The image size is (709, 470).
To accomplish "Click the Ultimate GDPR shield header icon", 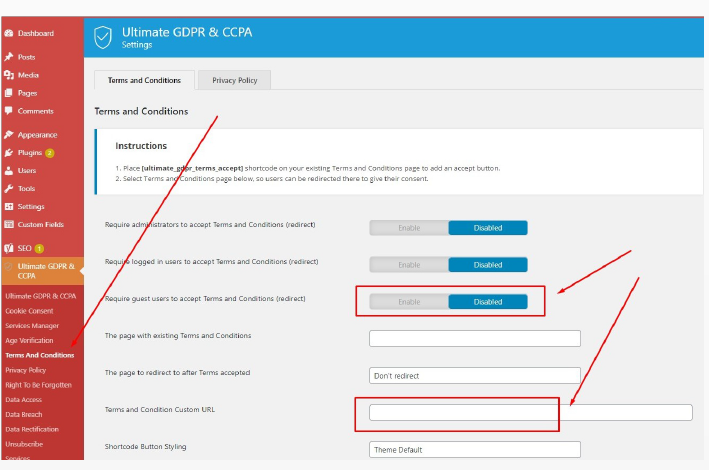I will pos(103,37).
